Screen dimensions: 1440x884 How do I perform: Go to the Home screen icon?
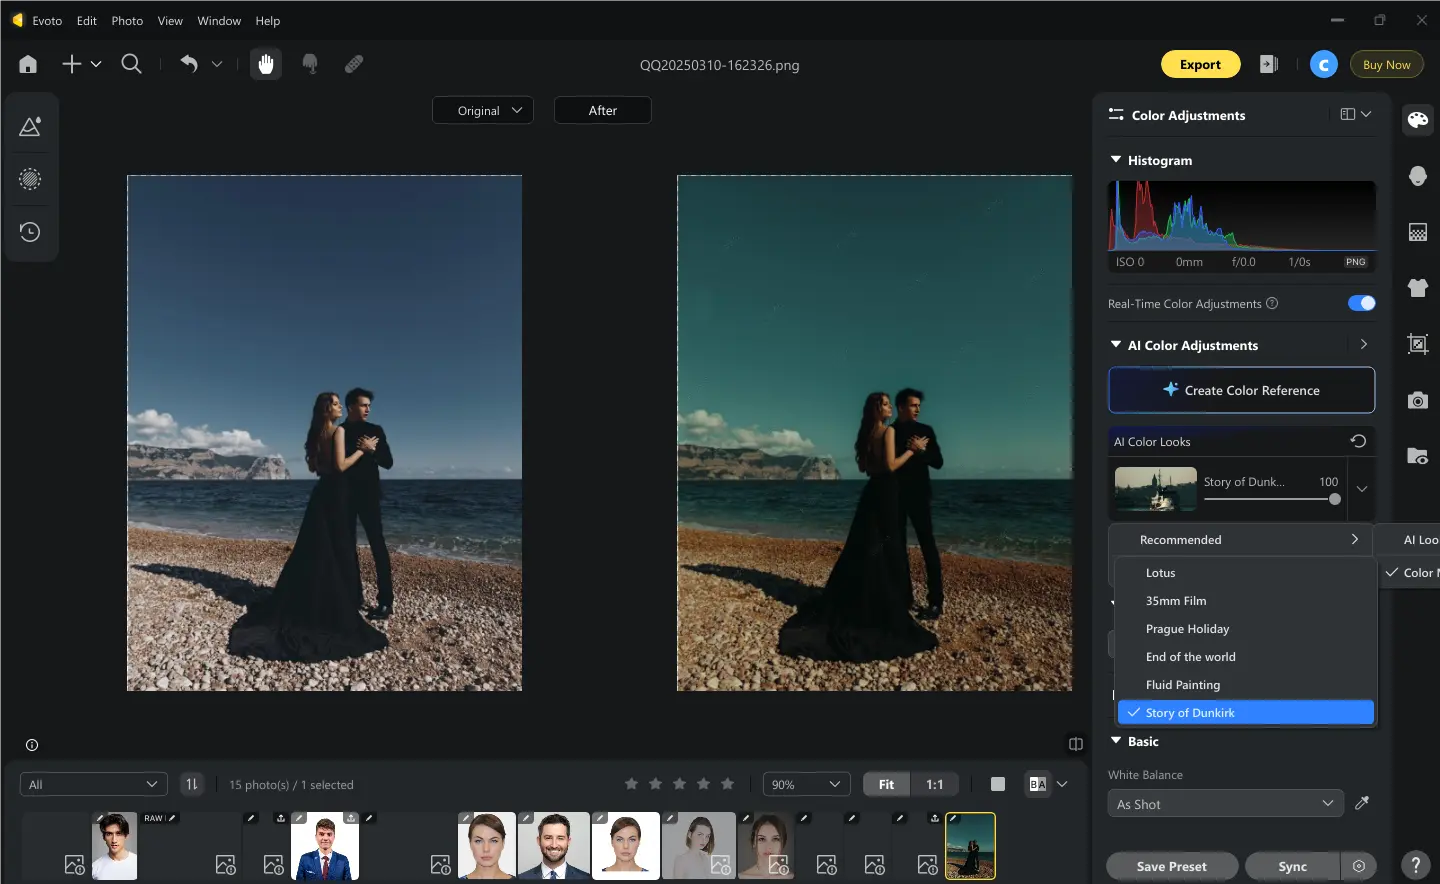coord(28,64)
